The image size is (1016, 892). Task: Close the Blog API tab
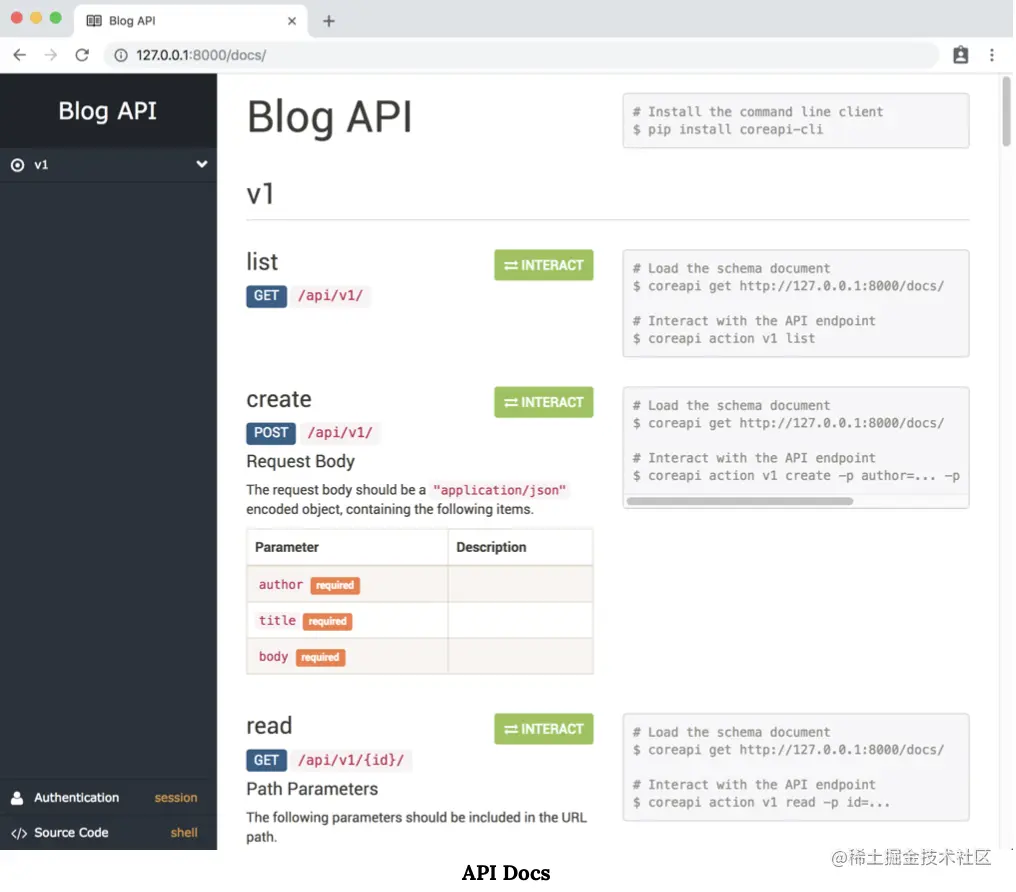(x=292, y=21)
